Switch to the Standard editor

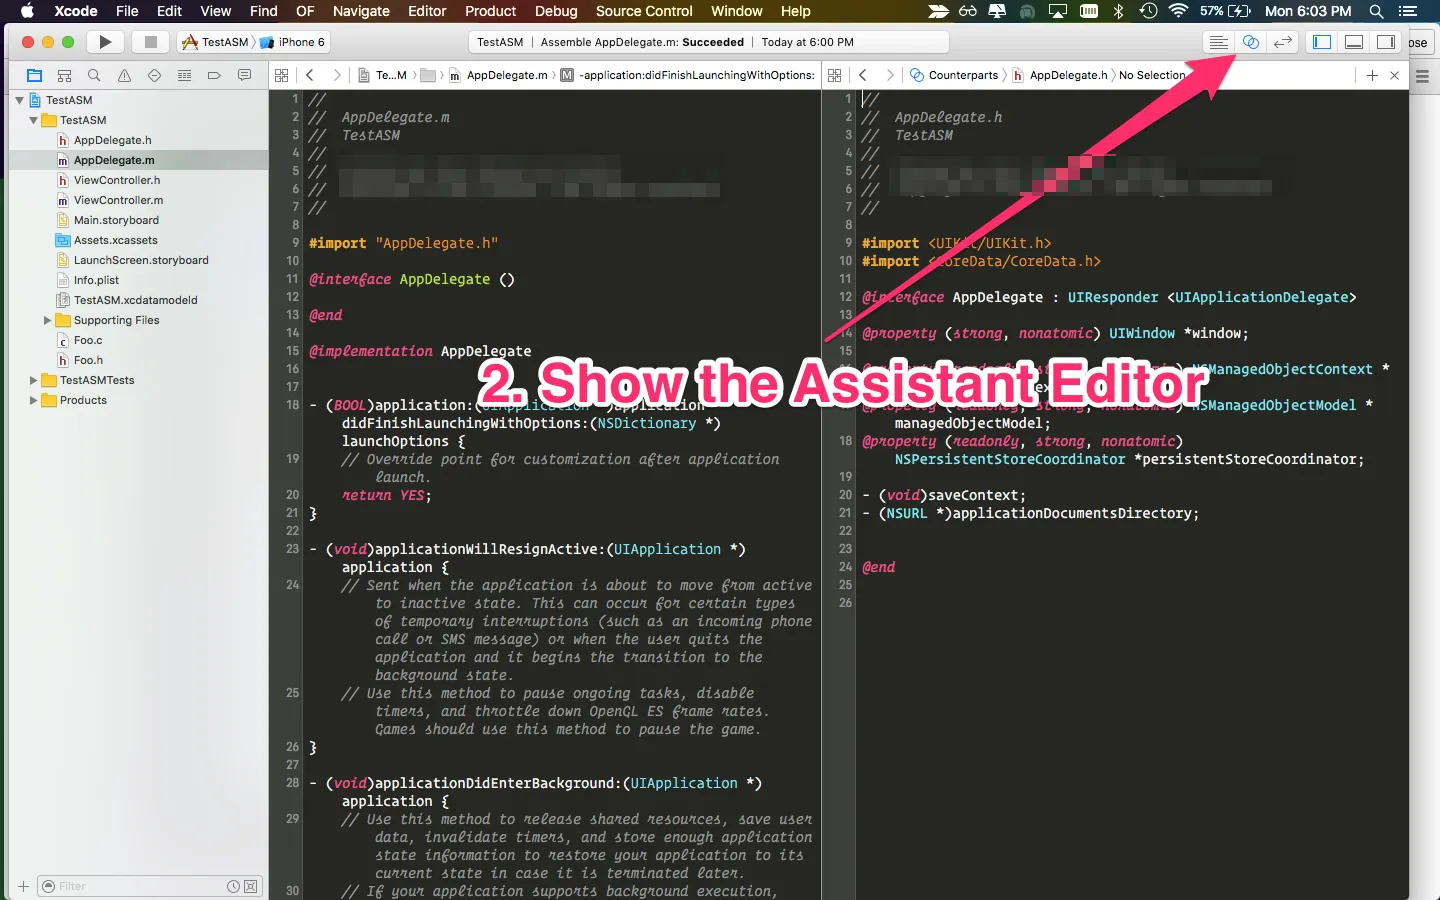point(1218,42)
